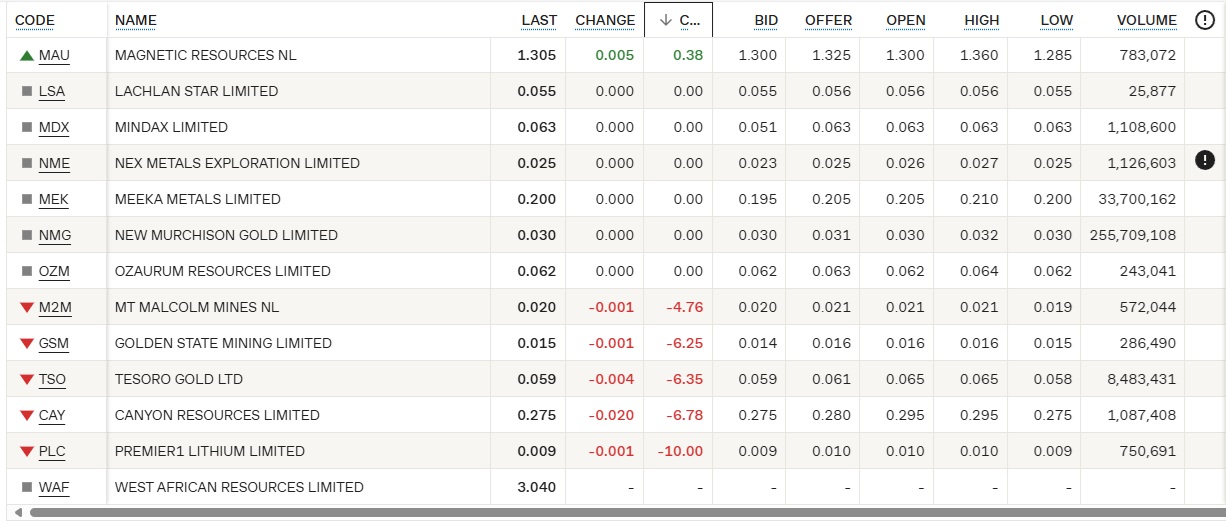1226x526 pixels.
Task: Open the CAY stock code link
Action: point(52,415)
